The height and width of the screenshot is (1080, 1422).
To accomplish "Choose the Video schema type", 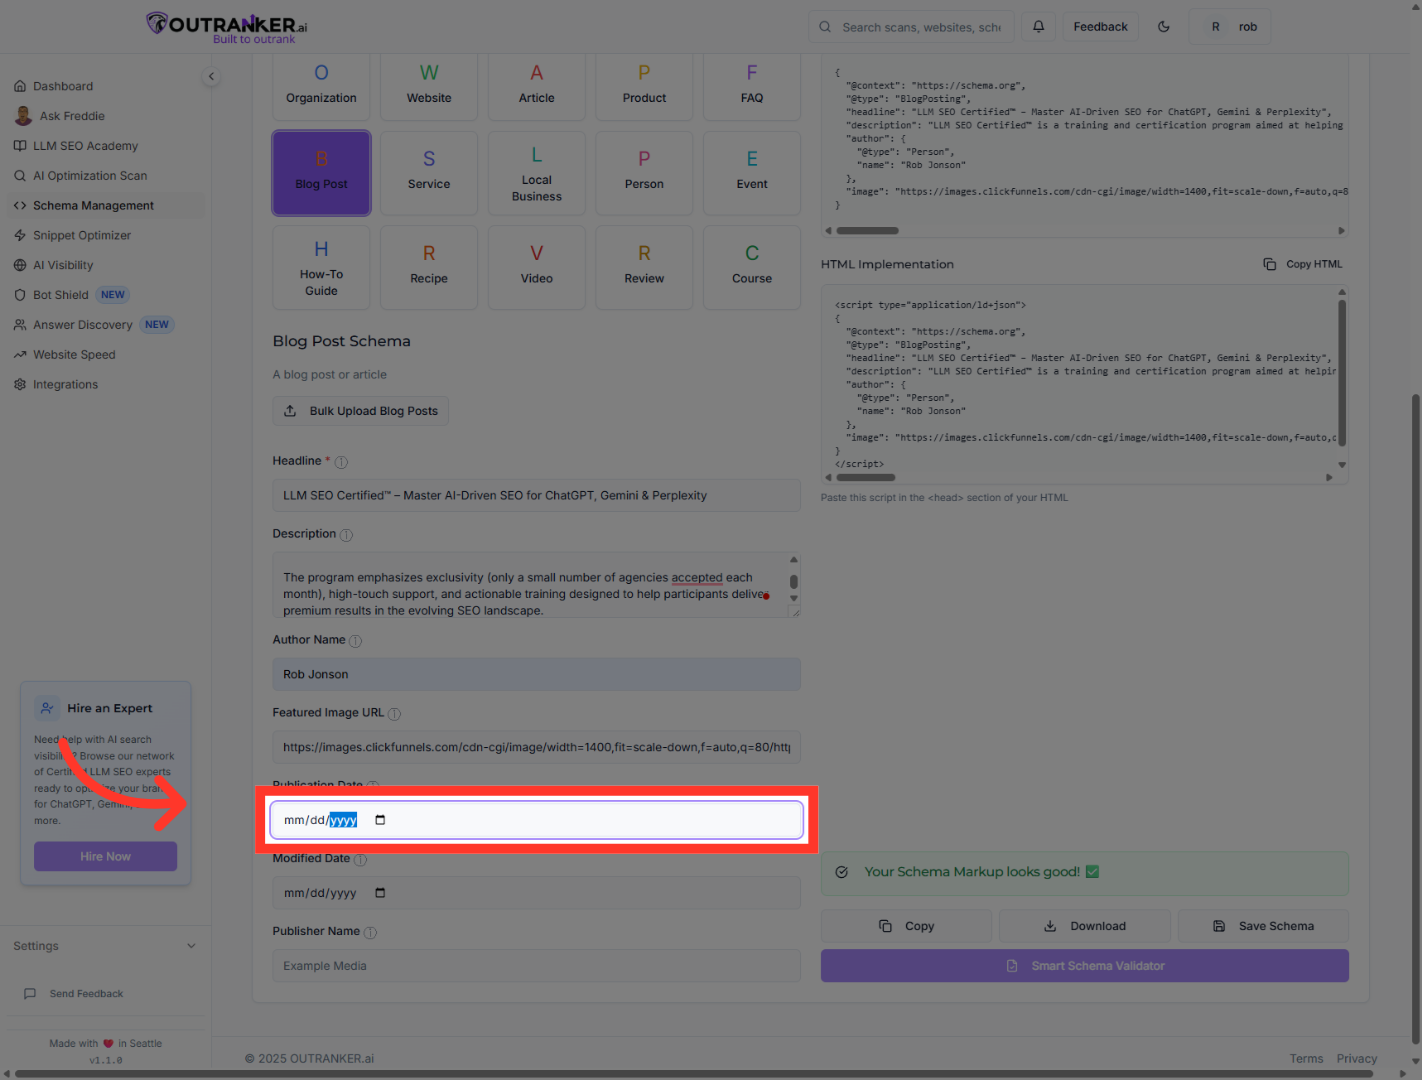I will pos(537,268).
